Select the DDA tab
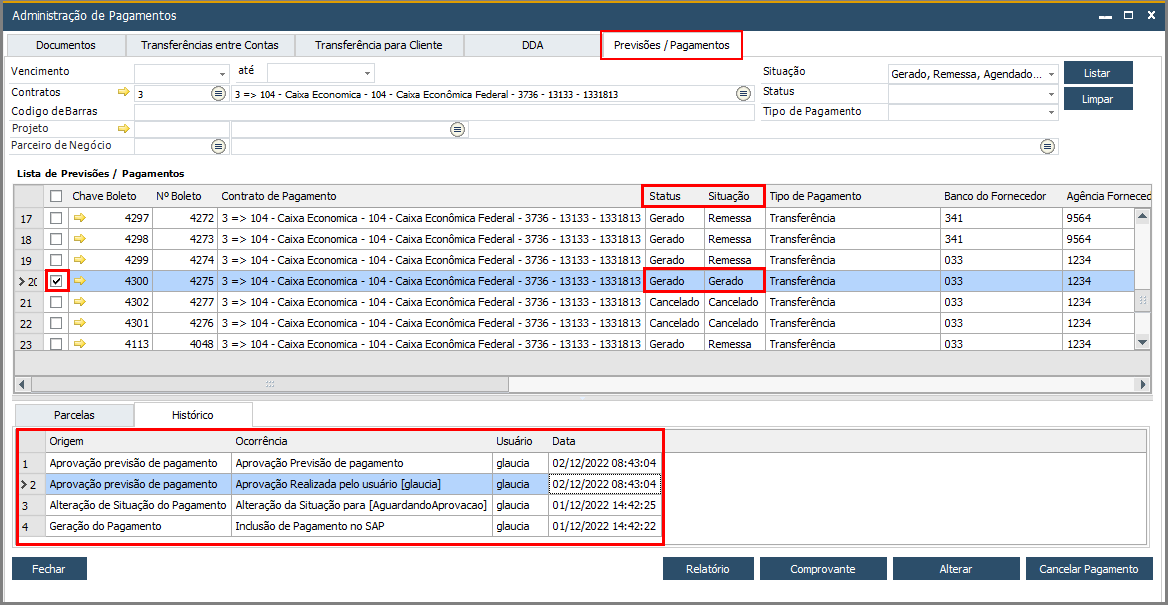The width and height of the screenshot is (1168, 605). click(532, 45)
